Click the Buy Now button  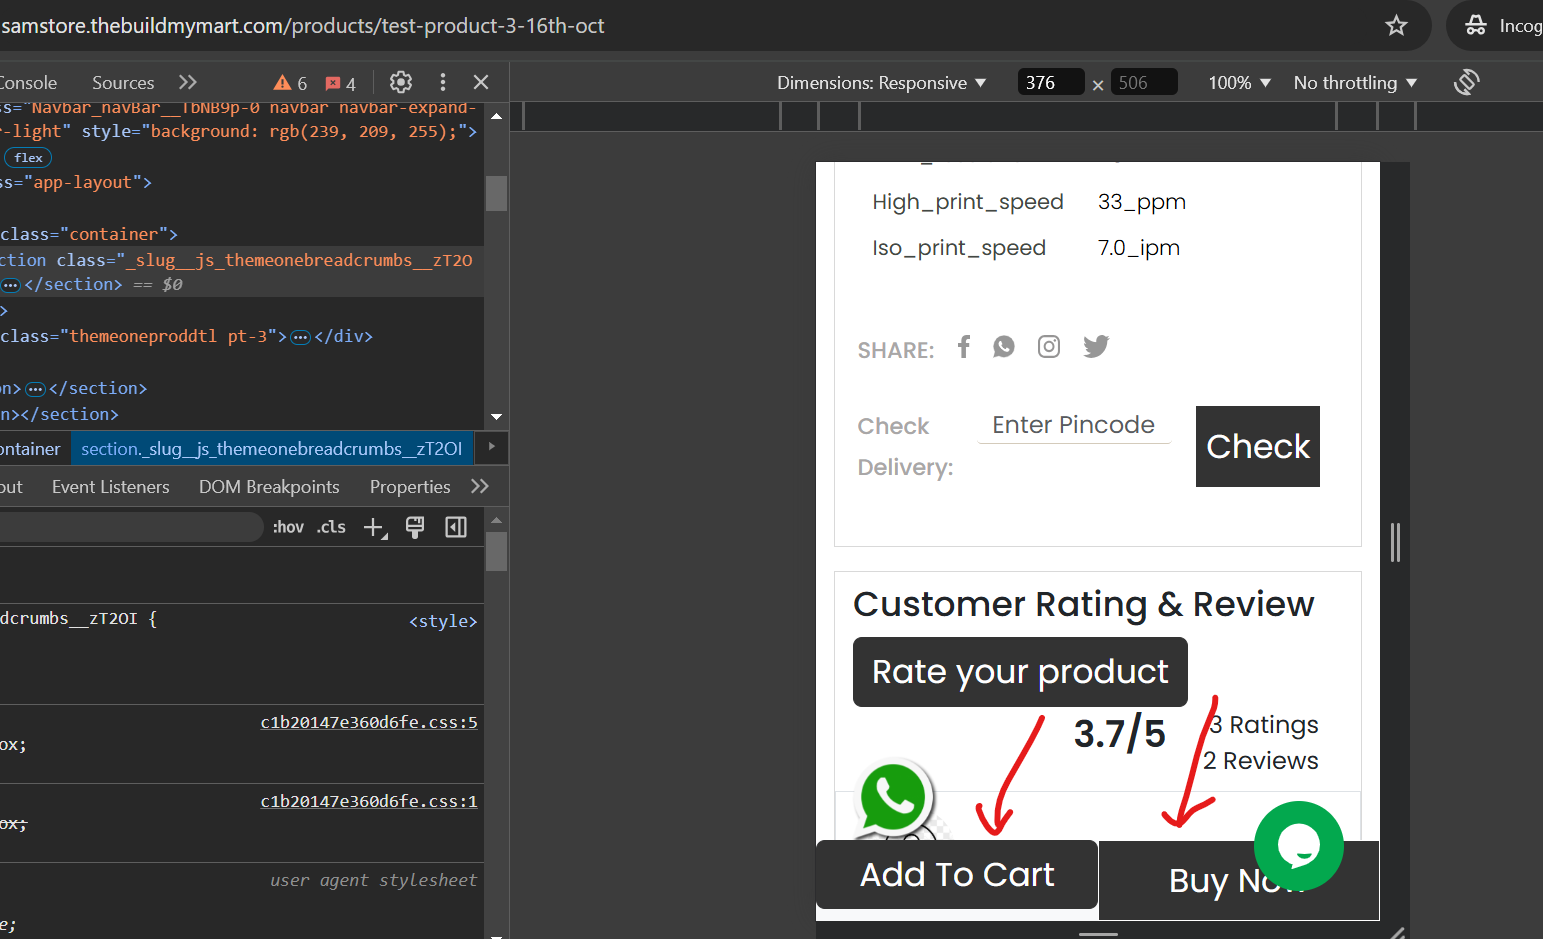click(1238, 880)
